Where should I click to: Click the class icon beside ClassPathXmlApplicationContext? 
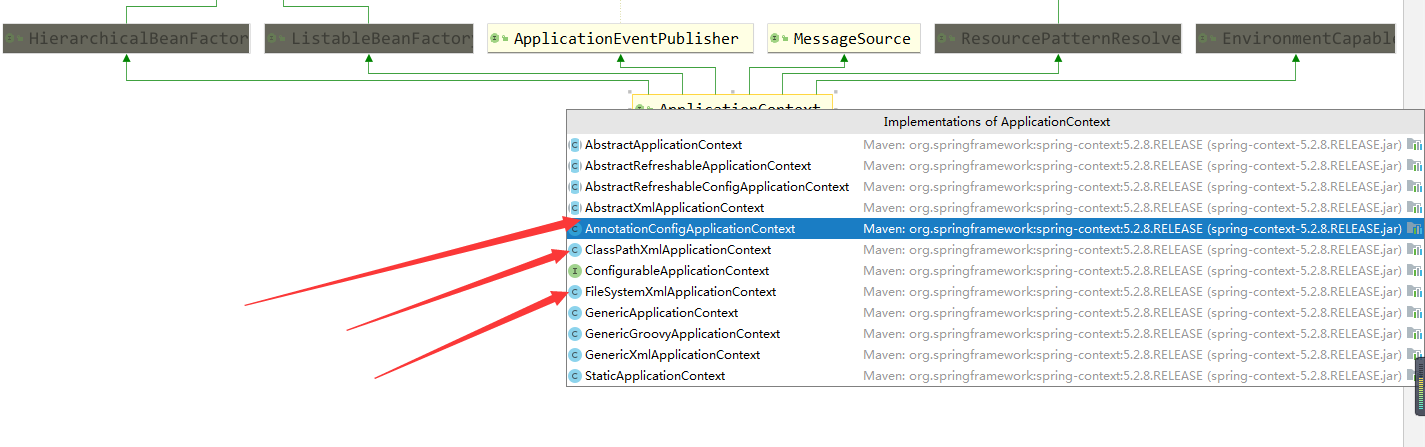[x=575, y=250]
